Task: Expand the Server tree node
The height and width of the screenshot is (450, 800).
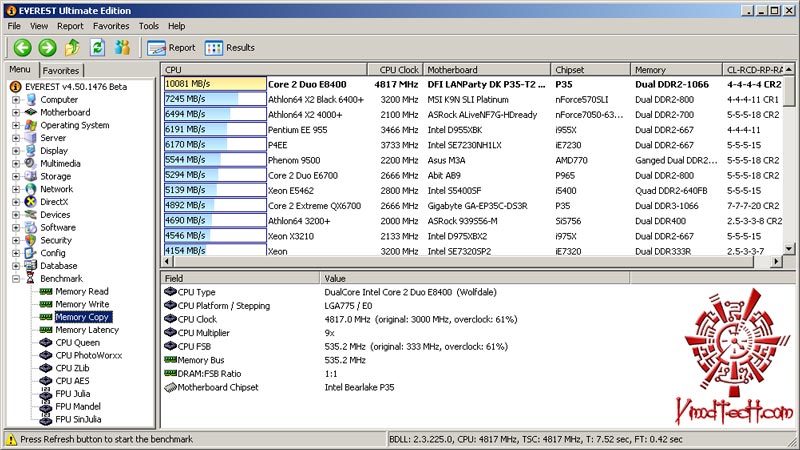Action: click(16, 138)
